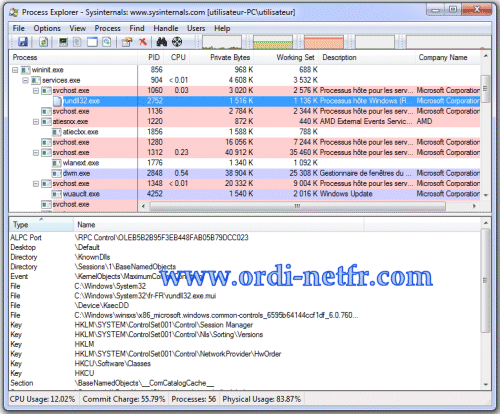Select the \Device\KsecDD file handle
This screenshot has width=500, height=414.
click(x=245, y=305)
